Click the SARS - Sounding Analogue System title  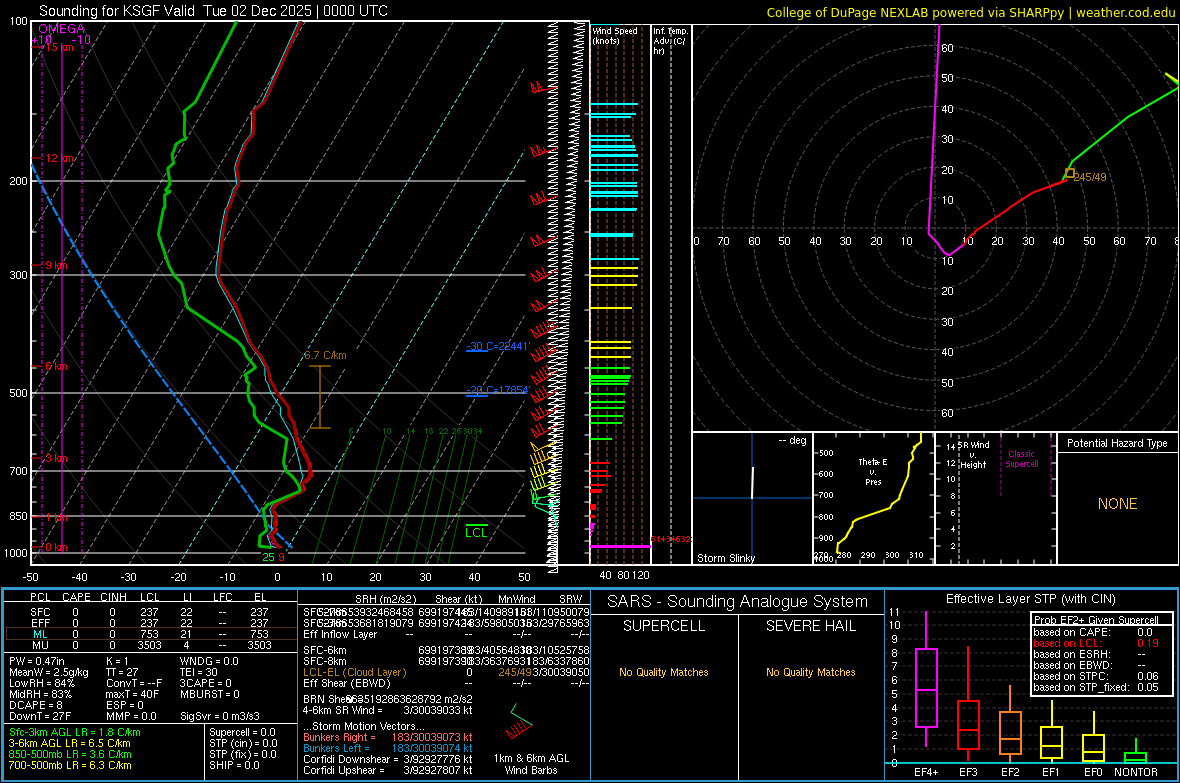738,601
